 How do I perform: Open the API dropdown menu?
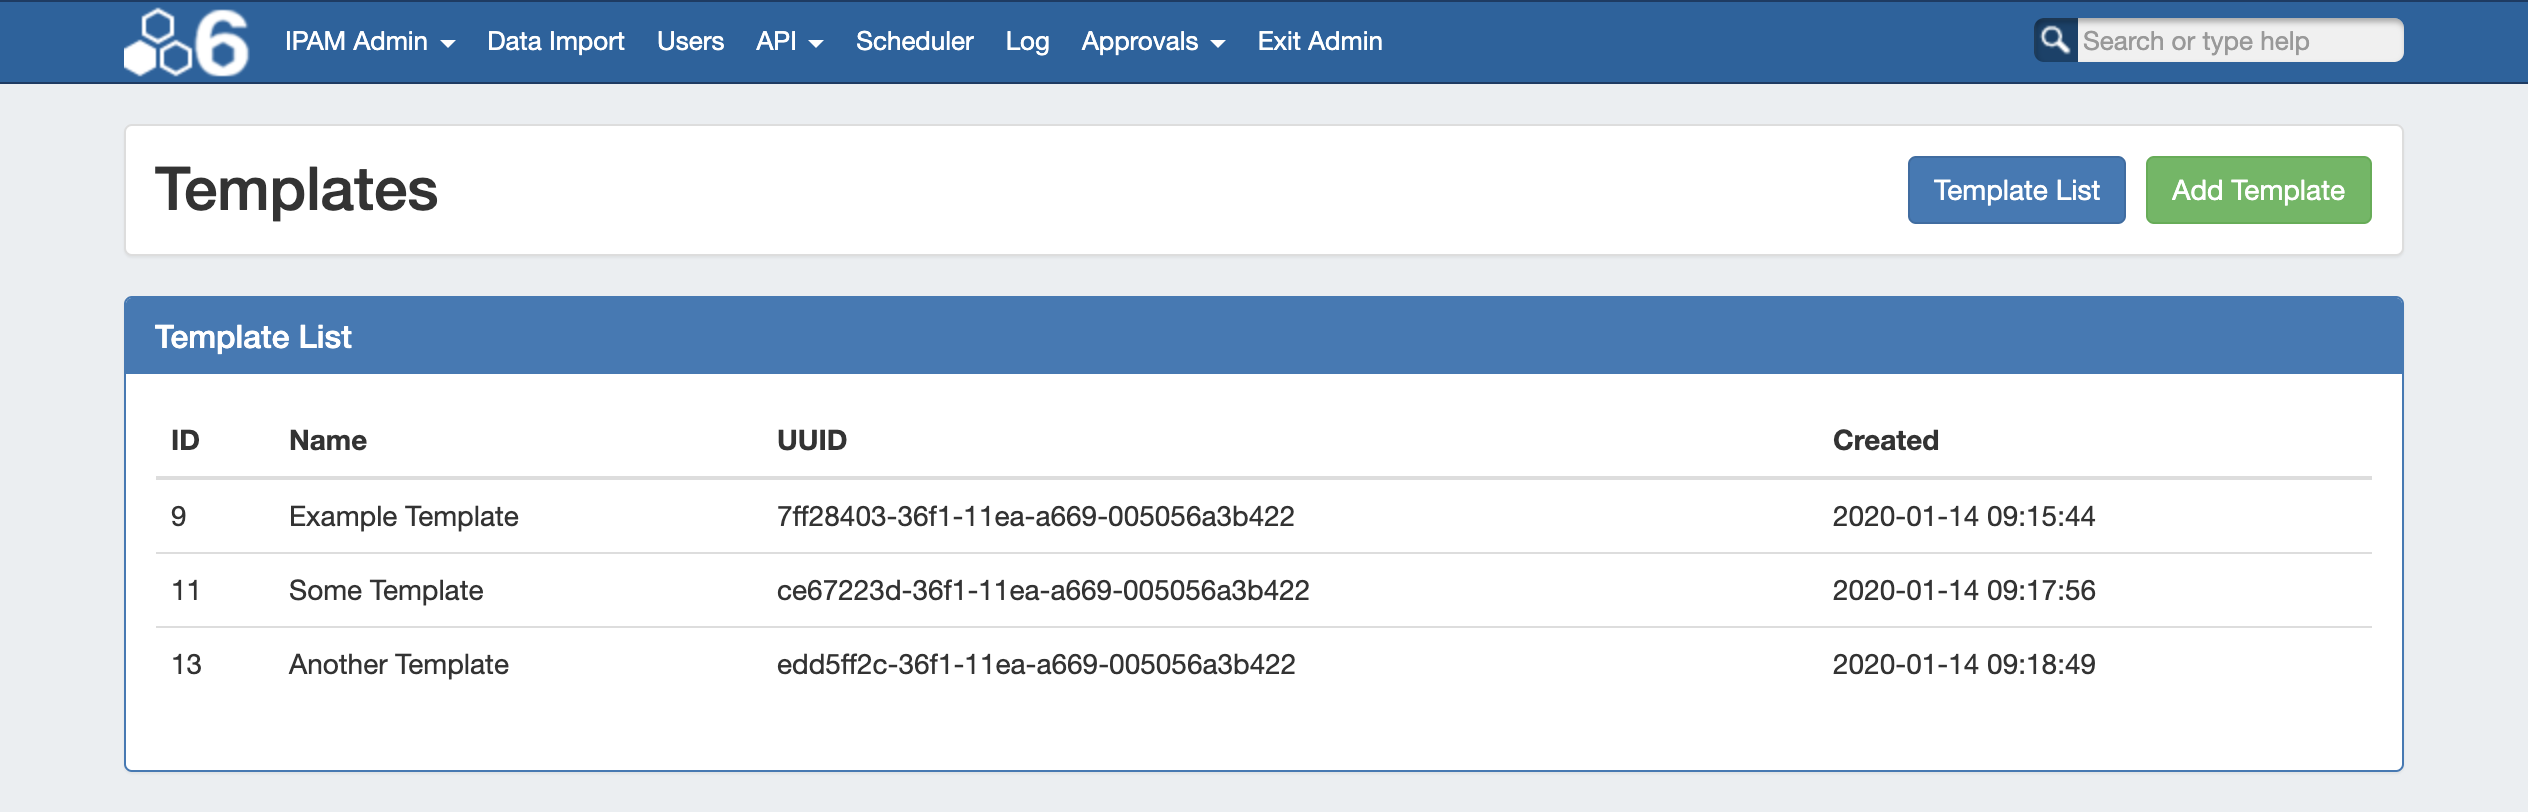pyautogui.click(x=788, y=42)
